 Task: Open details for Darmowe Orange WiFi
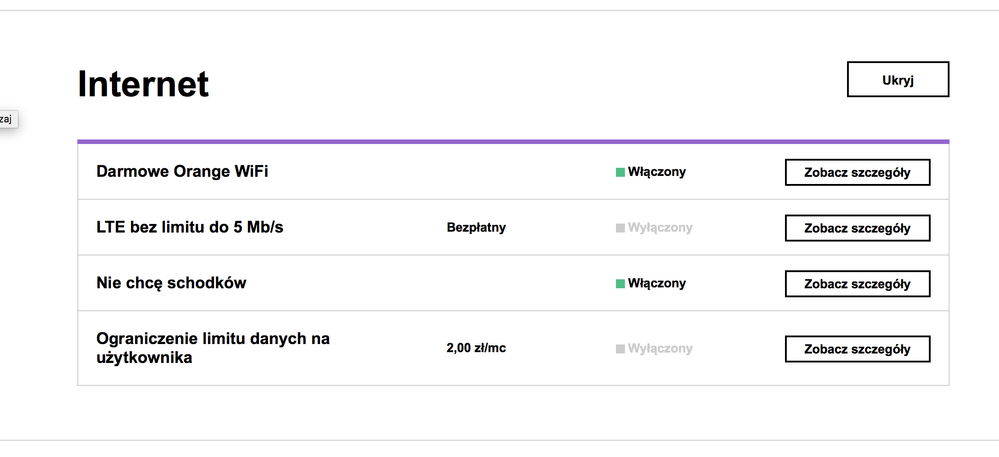pos(857,172)
